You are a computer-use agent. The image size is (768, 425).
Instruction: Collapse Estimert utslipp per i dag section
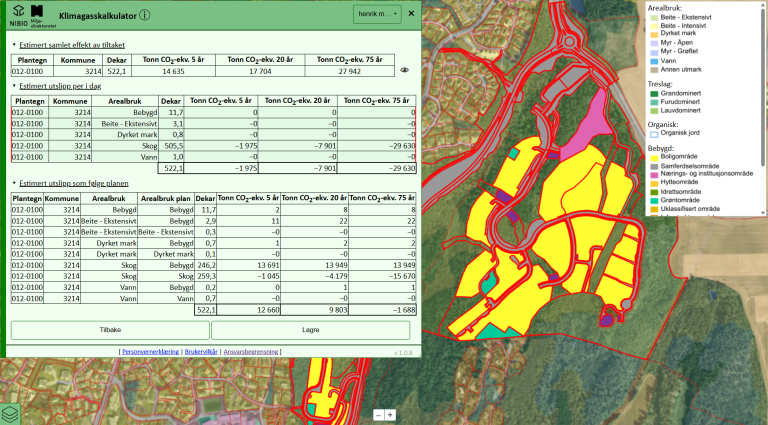[x=62, y=88]
